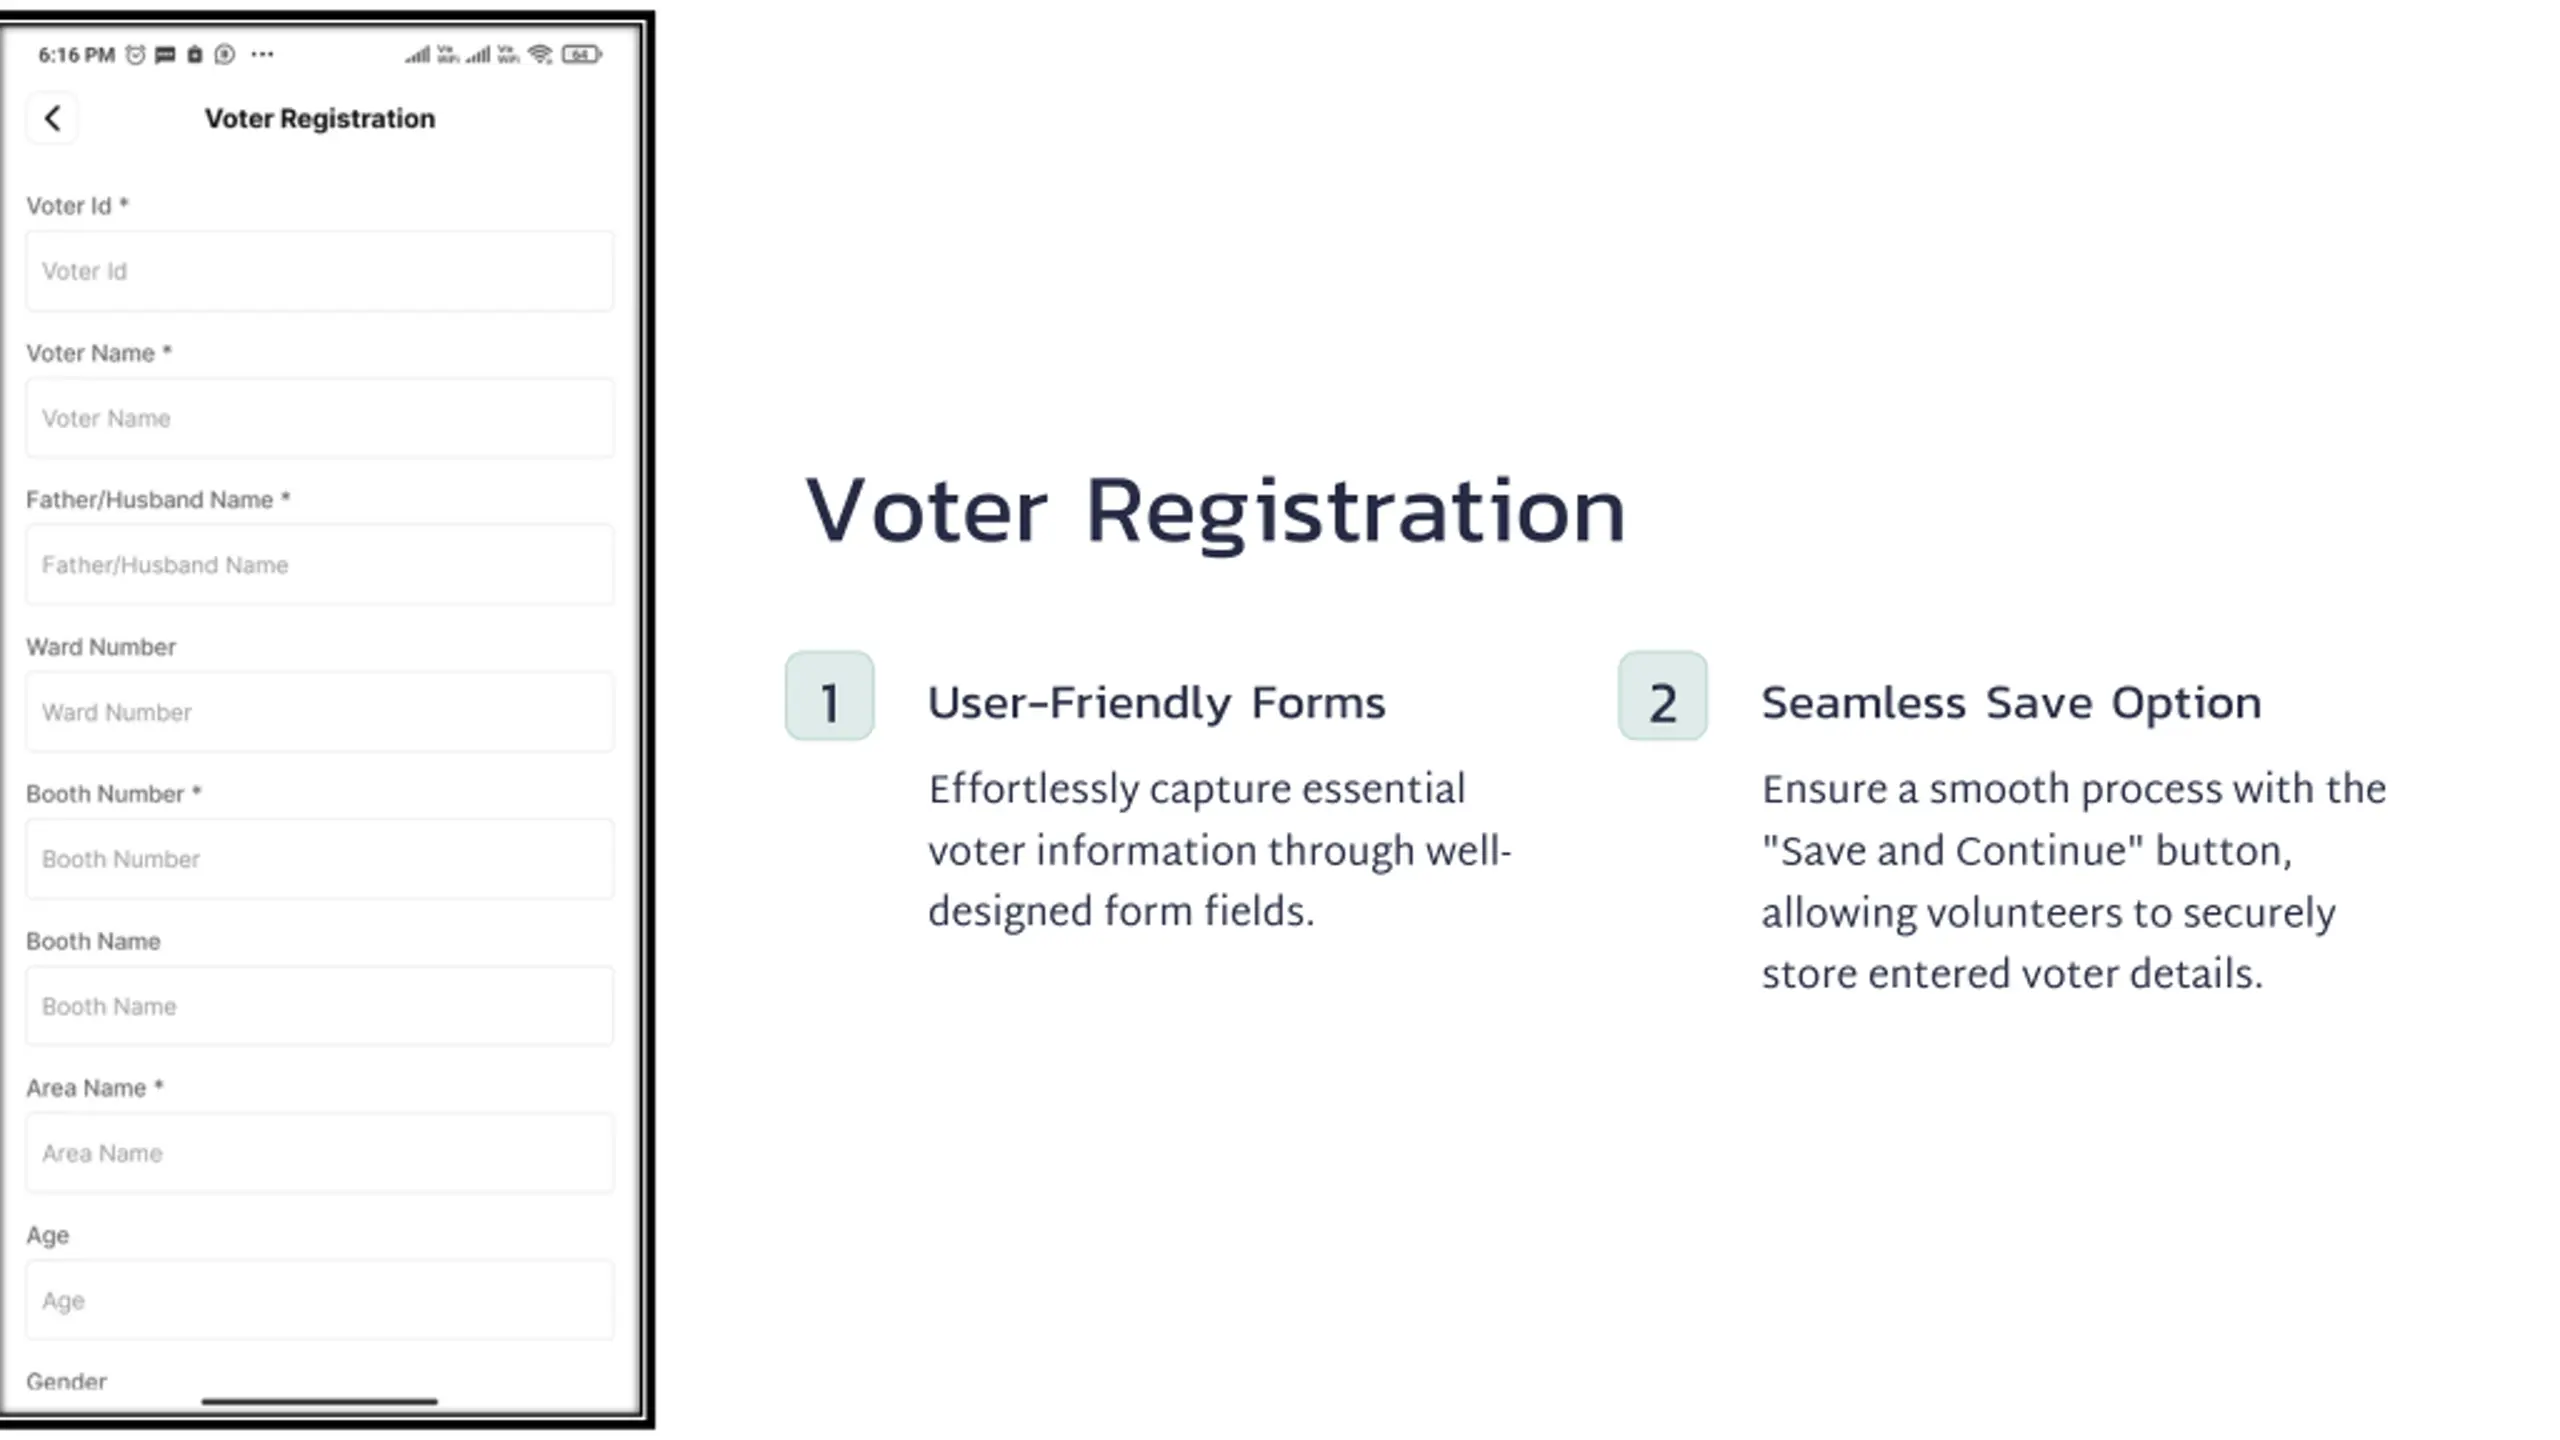Screen dimensions: 2560x1440
Task: Click into the Ward Number field
Action: click(x=319, y=712)
